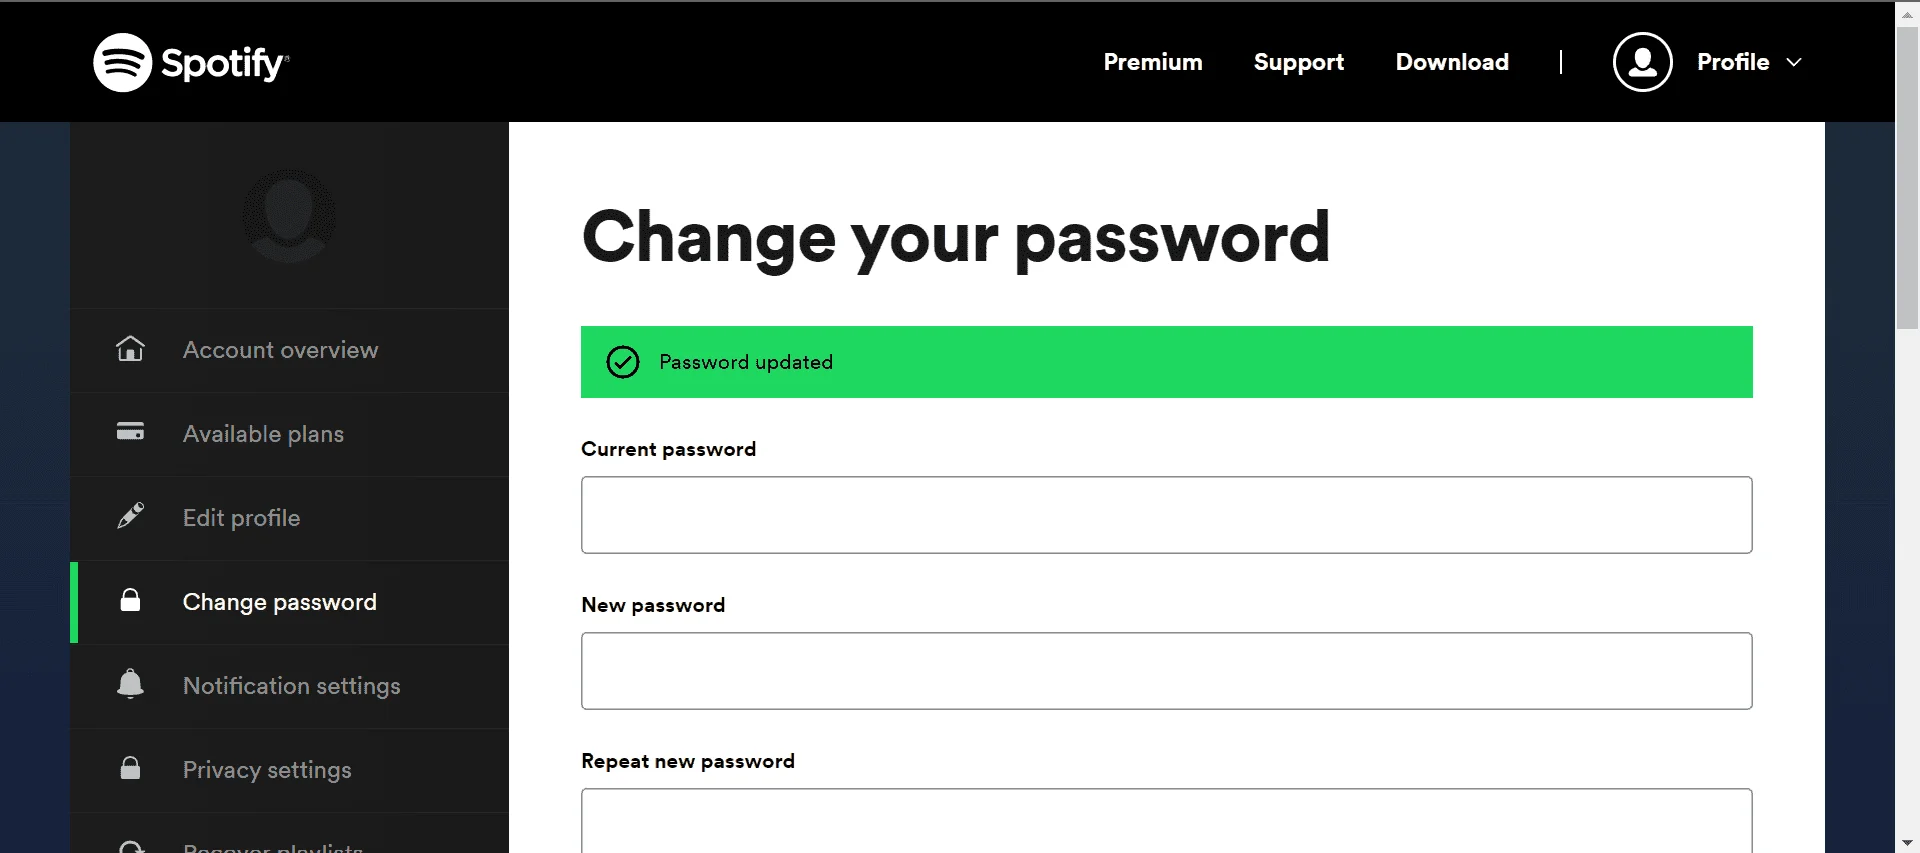The height and width of the screenshot is (853, 1920).
Task: Click the profile avatar icon in header
Action: tap(1642, 62)
